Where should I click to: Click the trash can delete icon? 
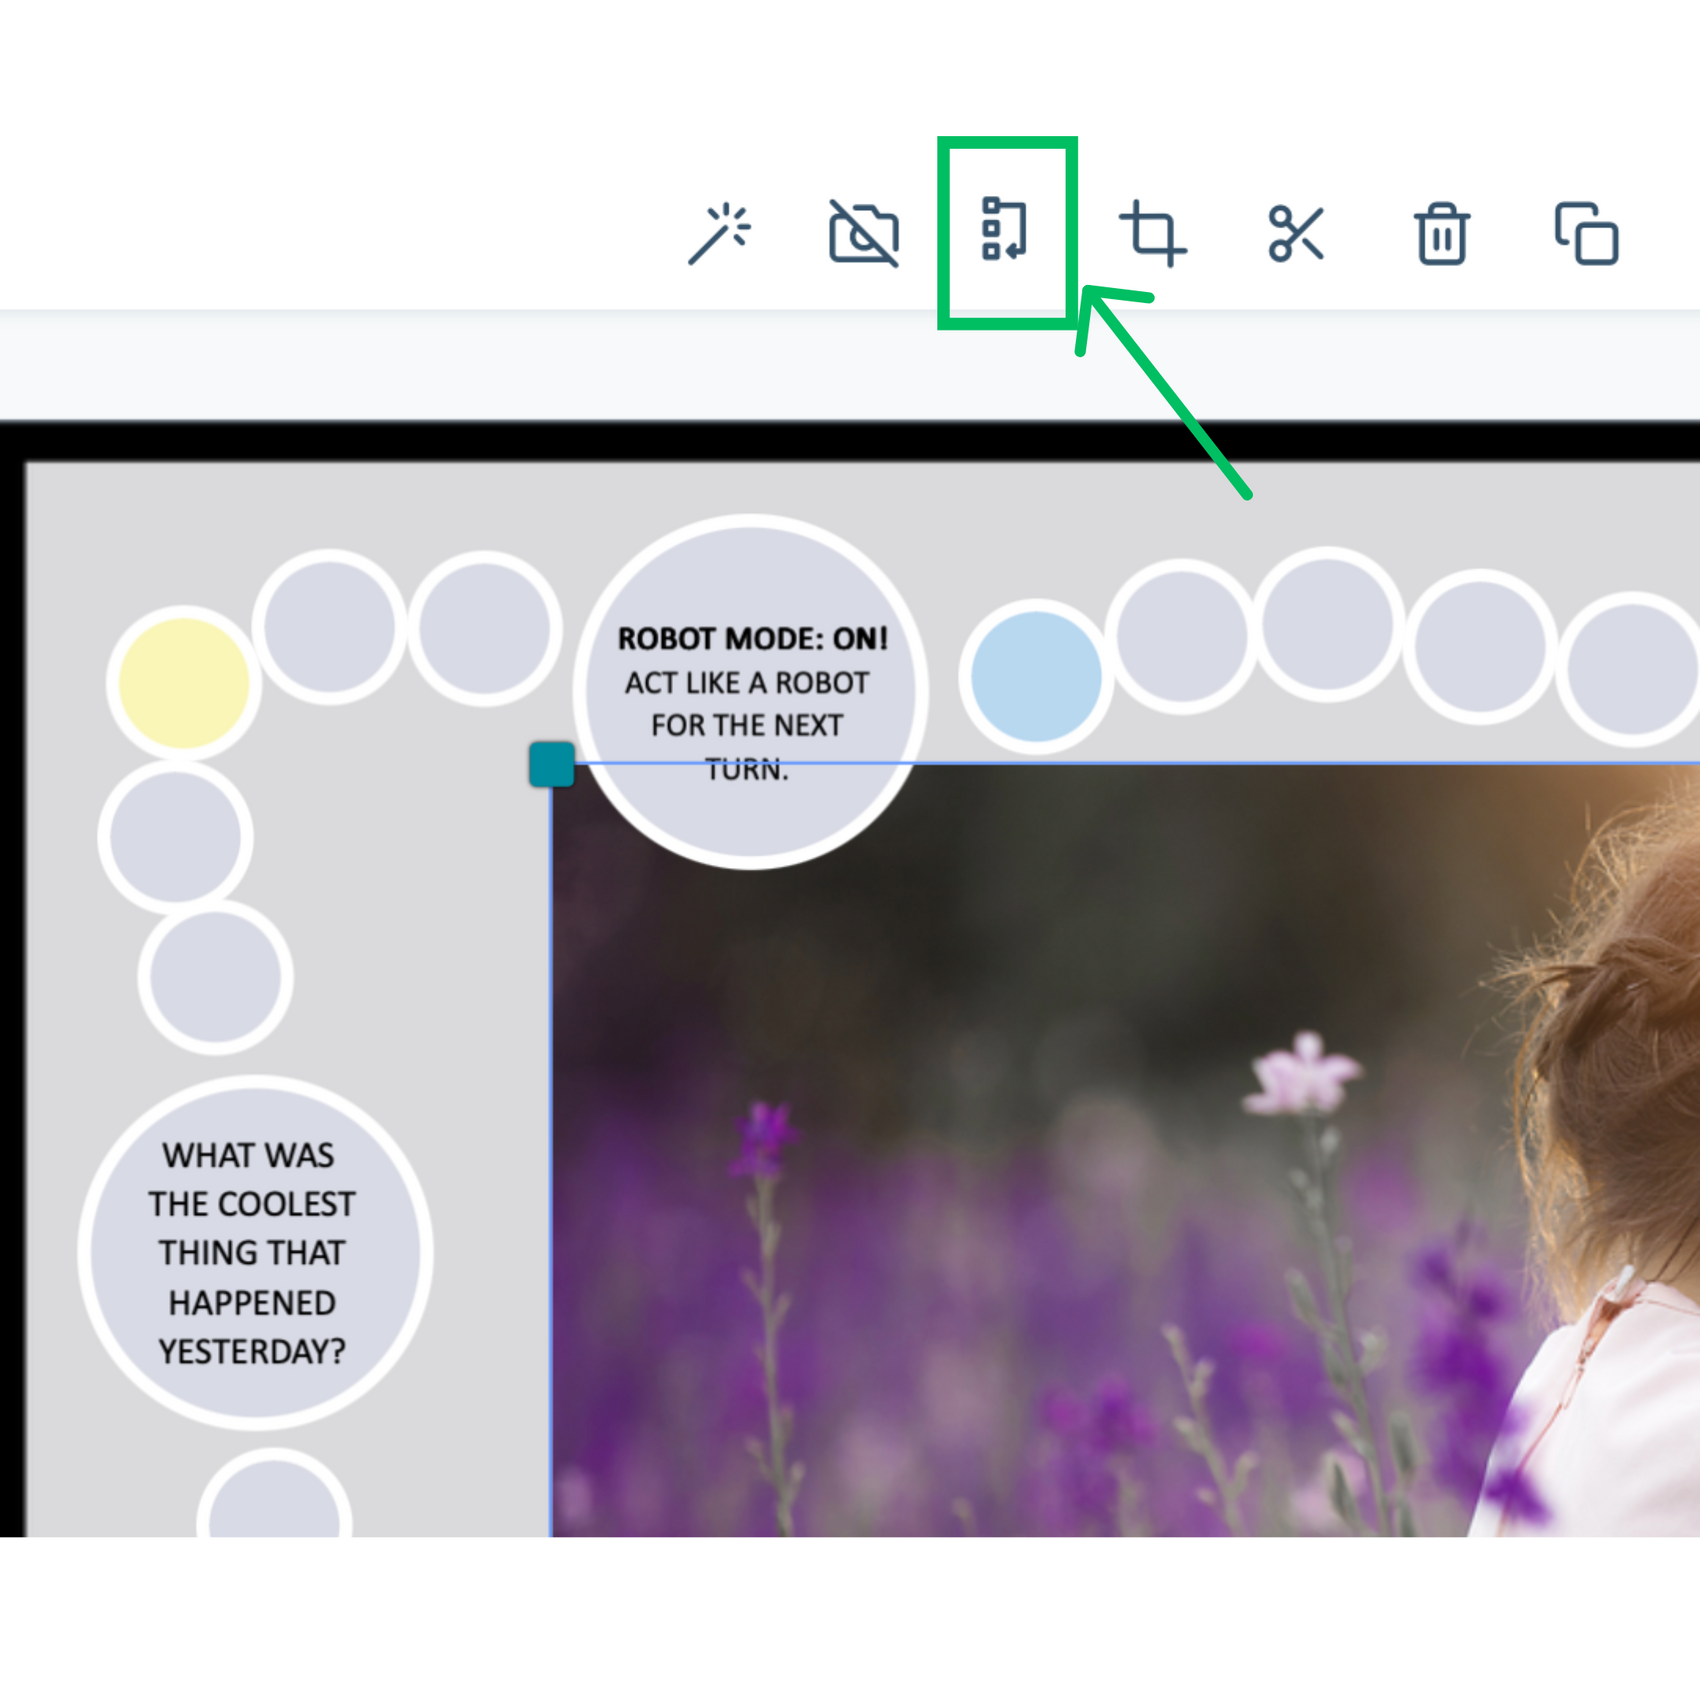pos(1441,234)
